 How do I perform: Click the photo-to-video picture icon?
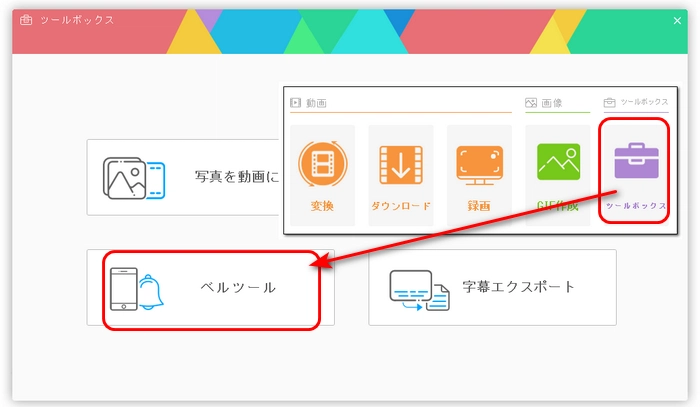point(134,178)
